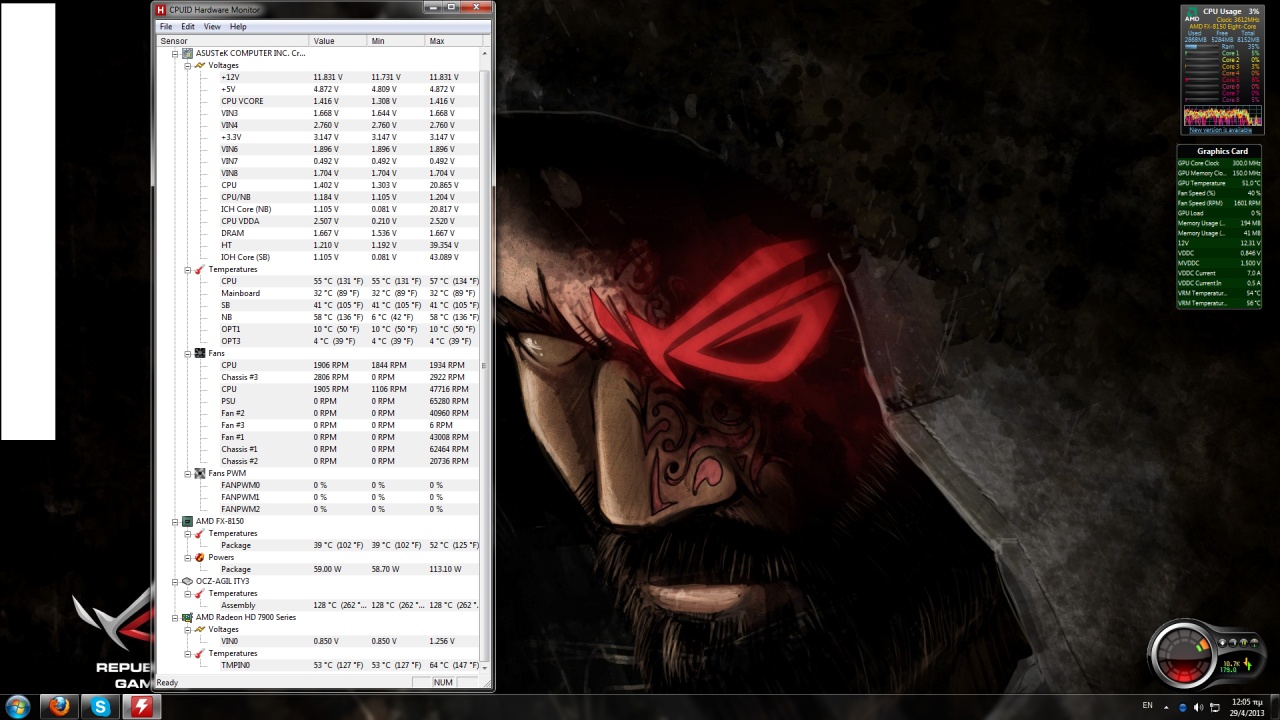Click the Core 1 usage bar
1280x720 pixels.
click(x=1201, y=53)
